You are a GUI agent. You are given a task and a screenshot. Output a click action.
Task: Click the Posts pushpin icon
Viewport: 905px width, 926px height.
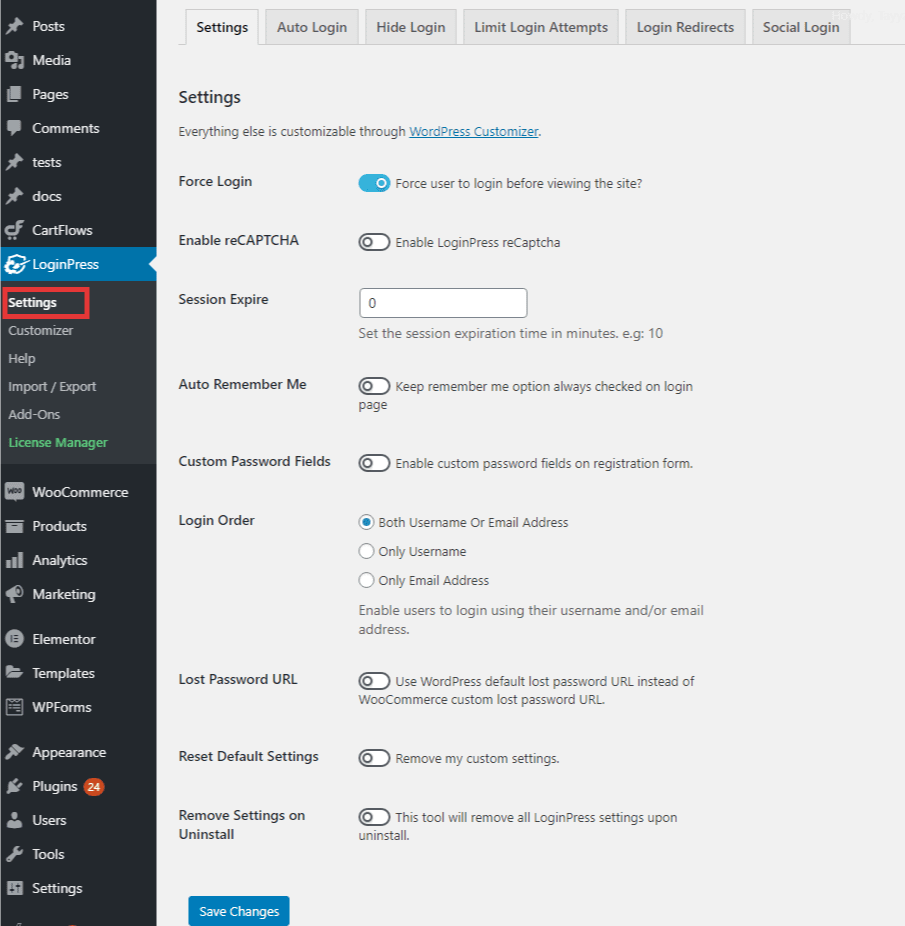coord(14,26)
